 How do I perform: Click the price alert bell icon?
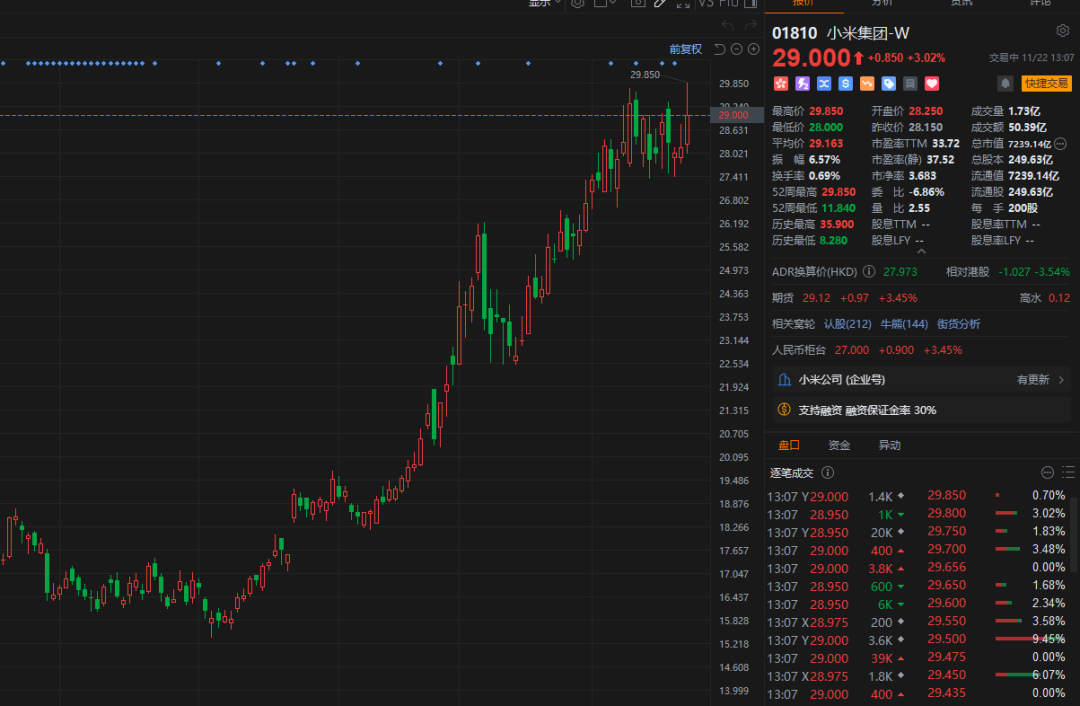point(1004,84)
